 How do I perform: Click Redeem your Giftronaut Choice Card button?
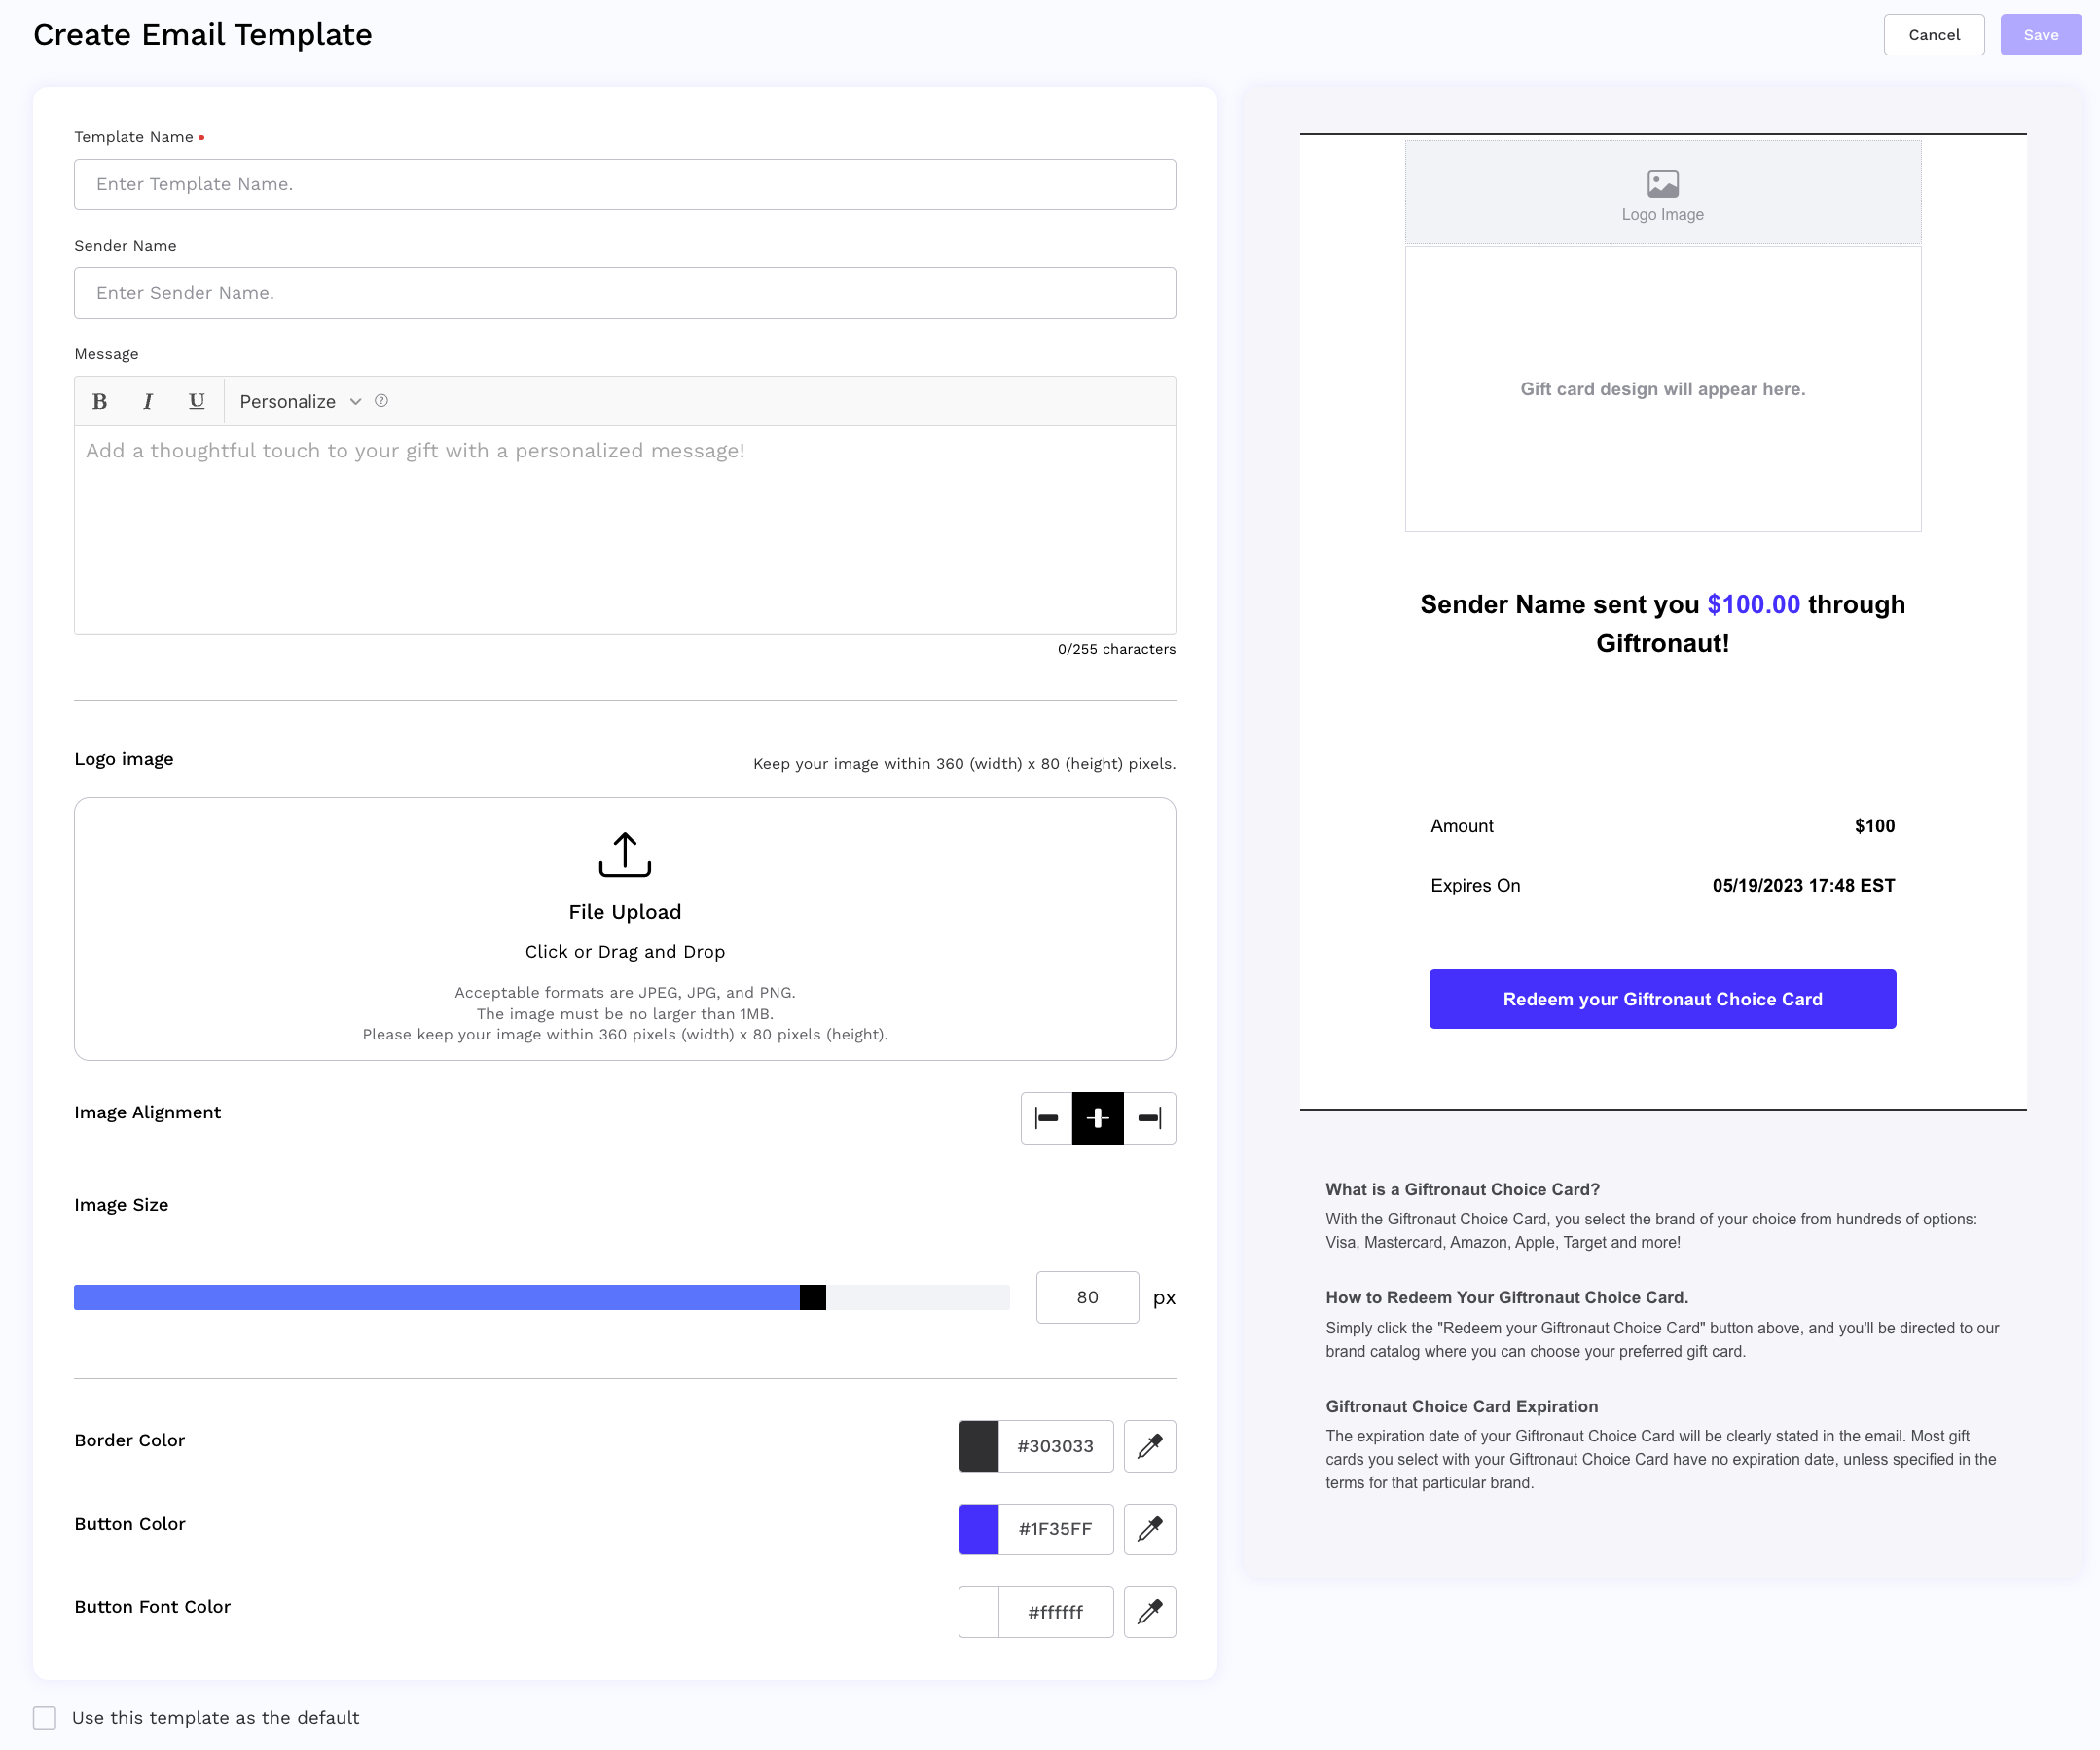pos(1662,999)
